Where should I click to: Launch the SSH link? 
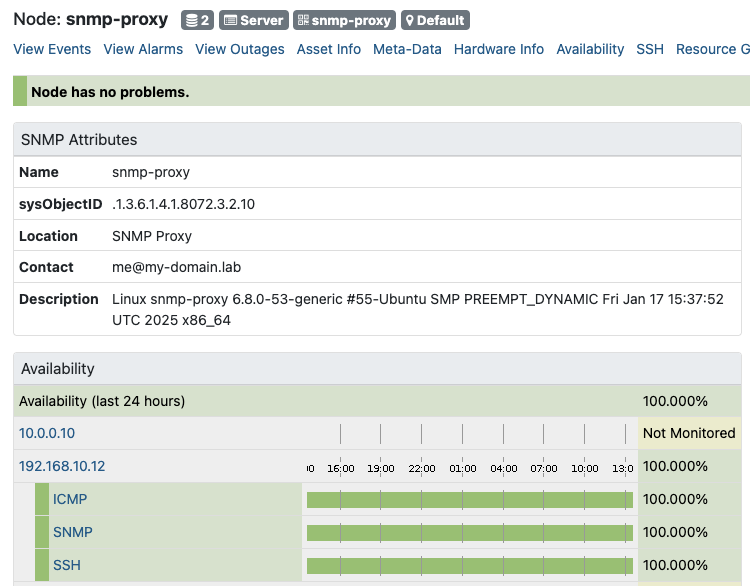(x=650, y=49)
